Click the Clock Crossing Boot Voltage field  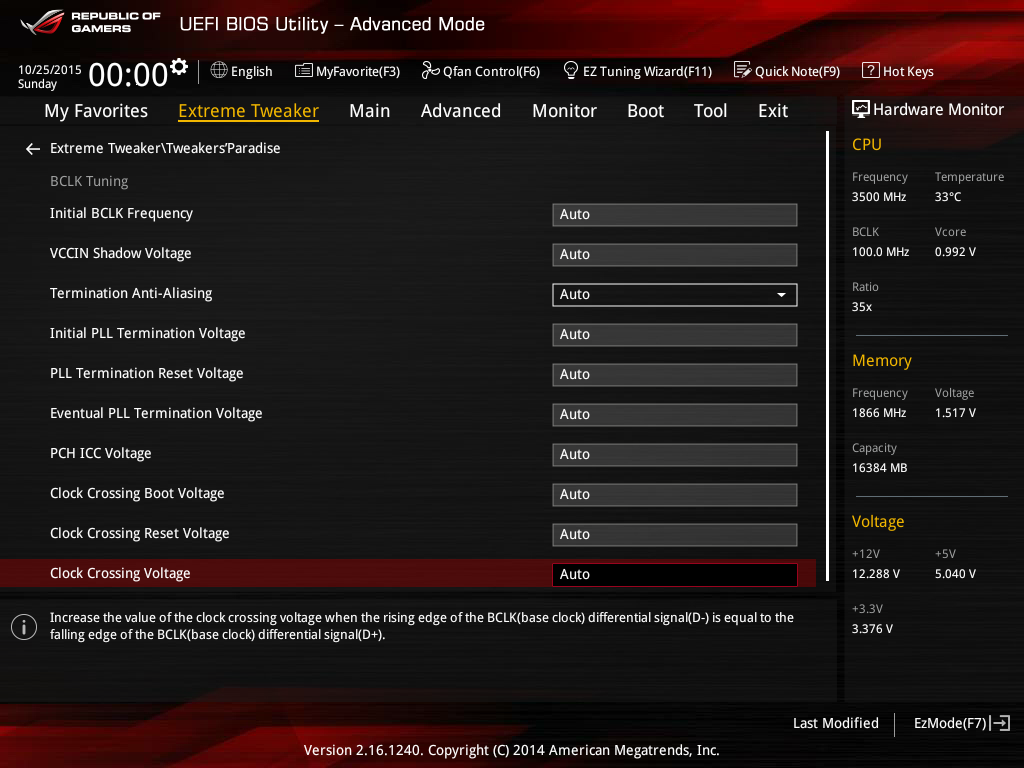coord(675,495)
